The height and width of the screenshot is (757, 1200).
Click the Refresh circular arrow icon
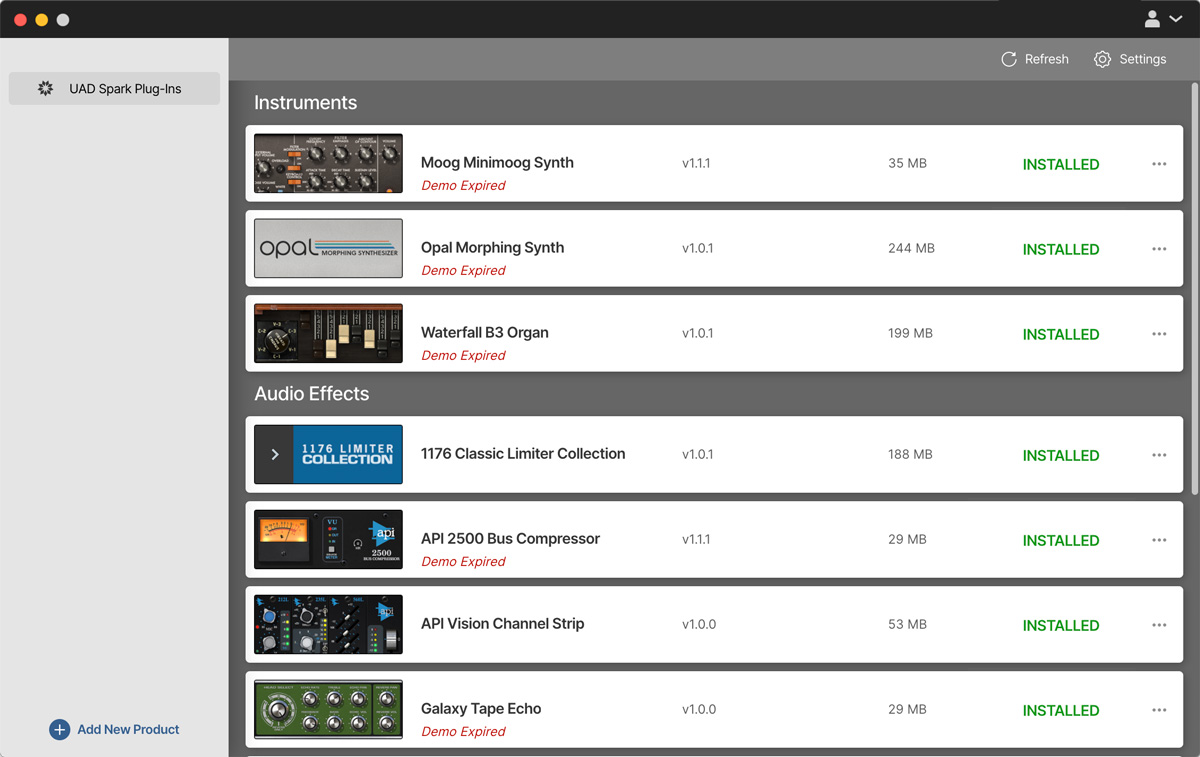(x=1009, y=59)
